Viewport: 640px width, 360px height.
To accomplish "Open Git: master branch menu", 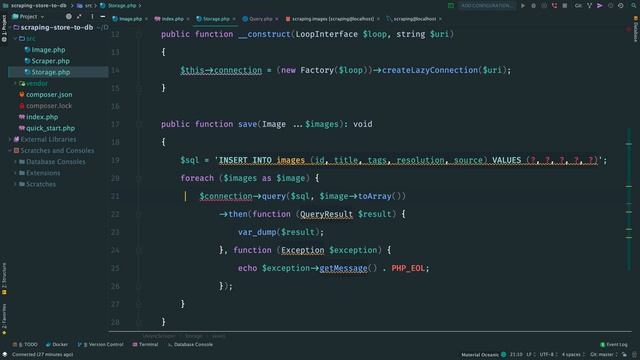I will point(604,354).
